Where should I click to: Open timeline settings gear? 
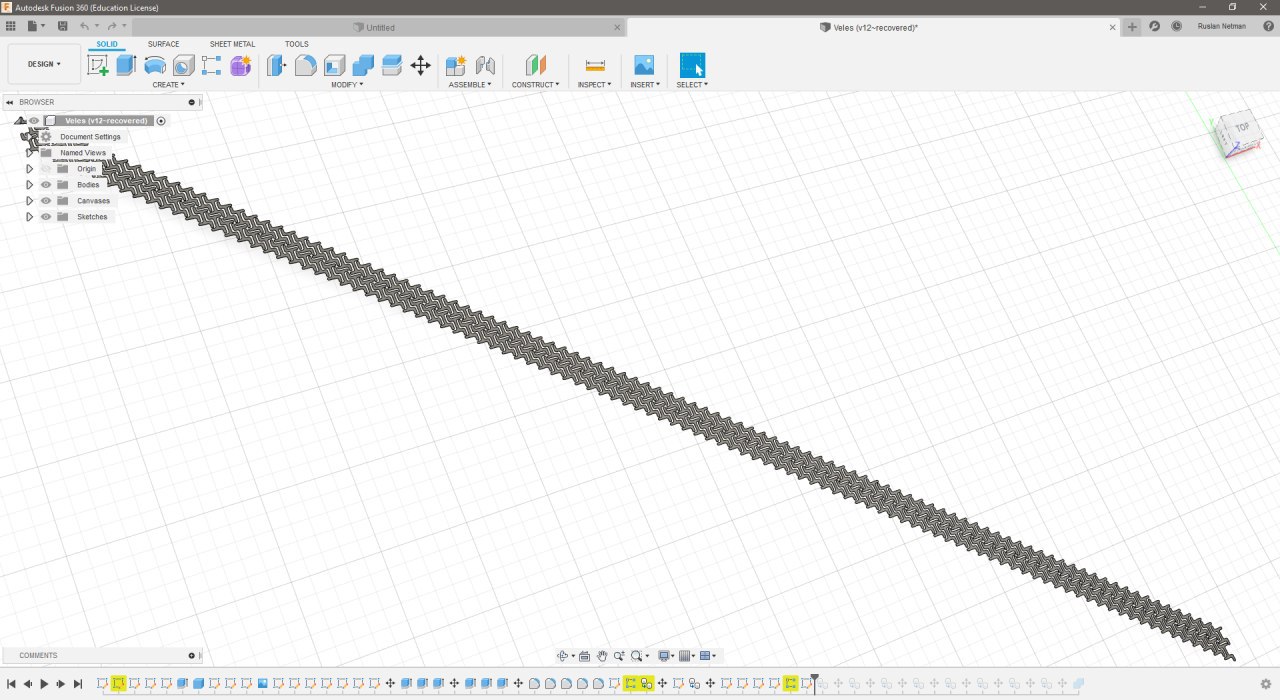[1266, 684]
